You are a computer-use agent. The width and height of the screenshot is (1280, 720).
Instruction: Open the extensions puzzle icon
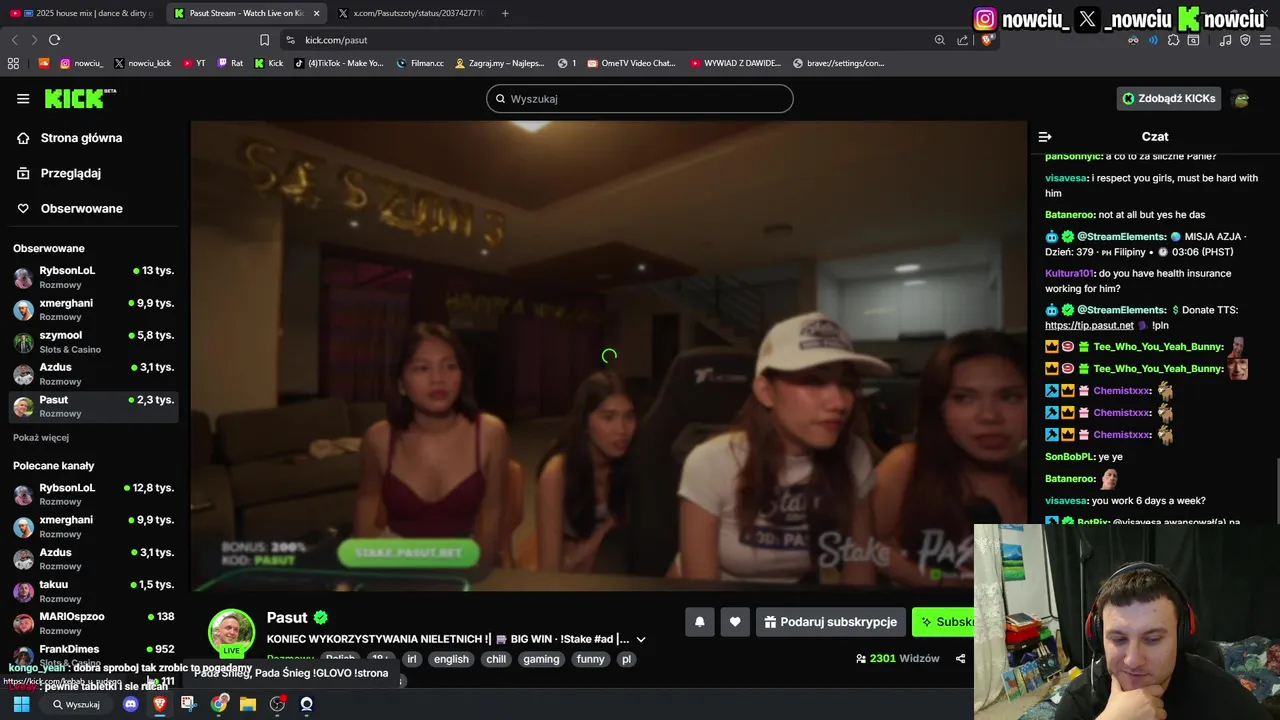click(x=1173, y=40)
